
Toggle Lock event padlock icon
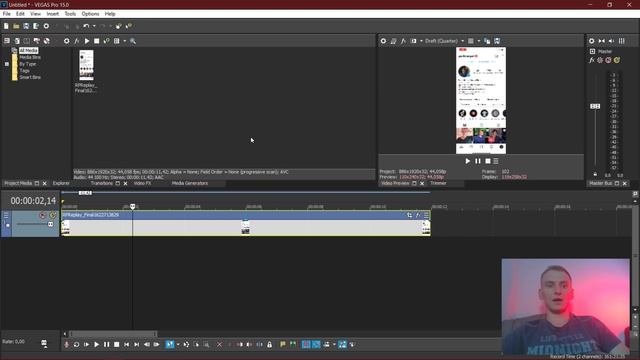coord(269,344)
